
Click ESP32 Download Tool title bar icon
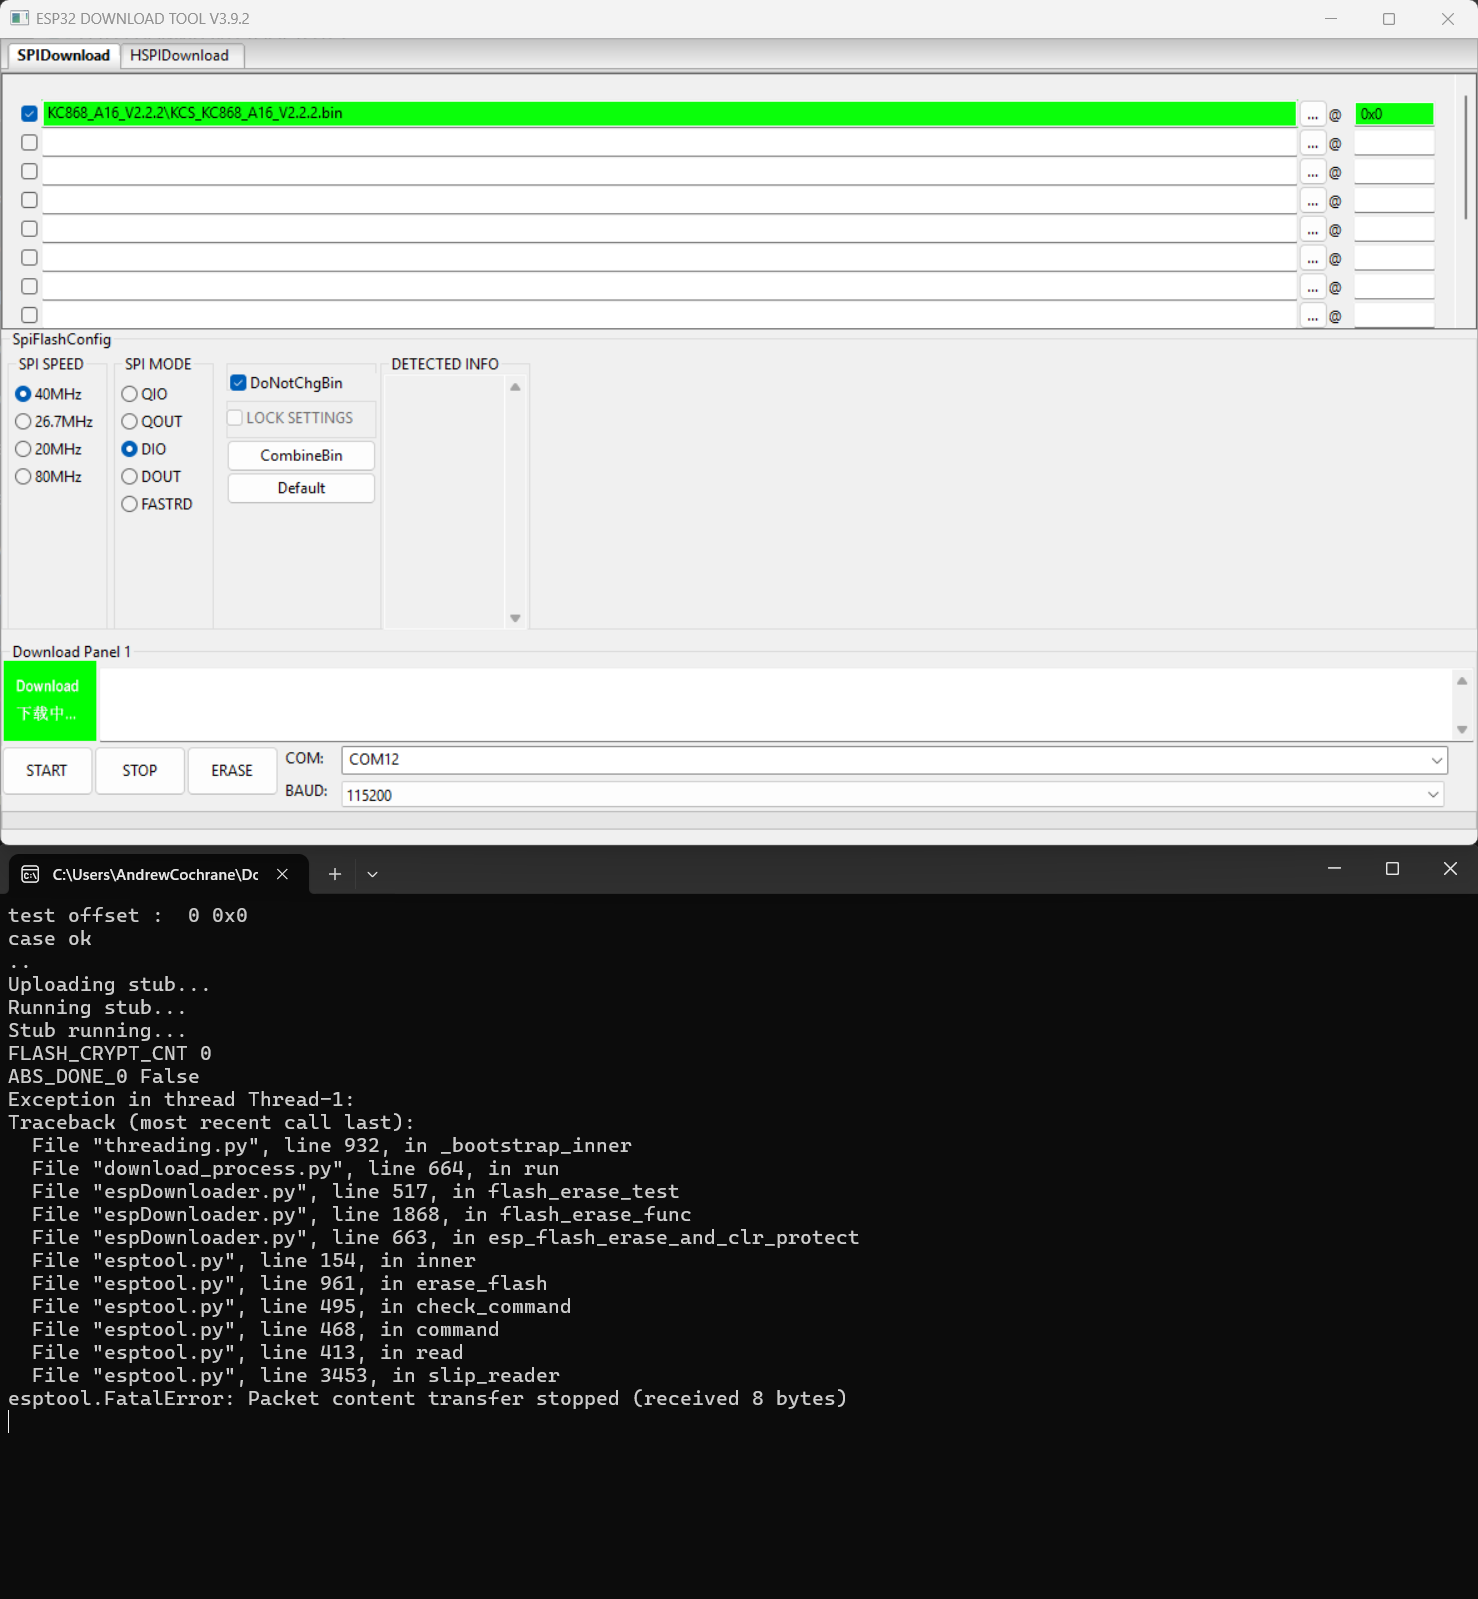click(x=19, y=18)
